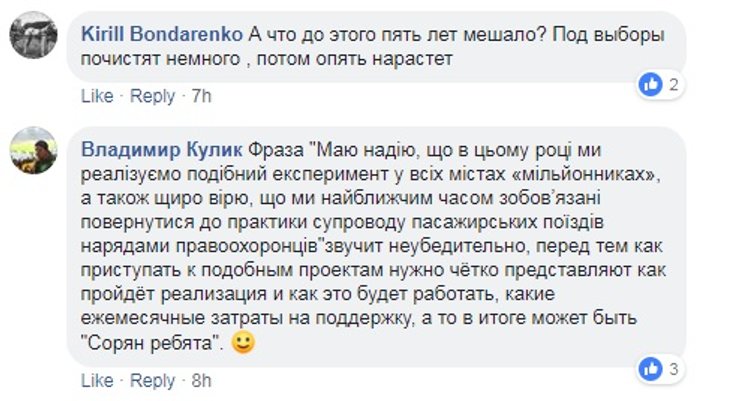Click the smiley emoji in Владимир's comment

241,344
